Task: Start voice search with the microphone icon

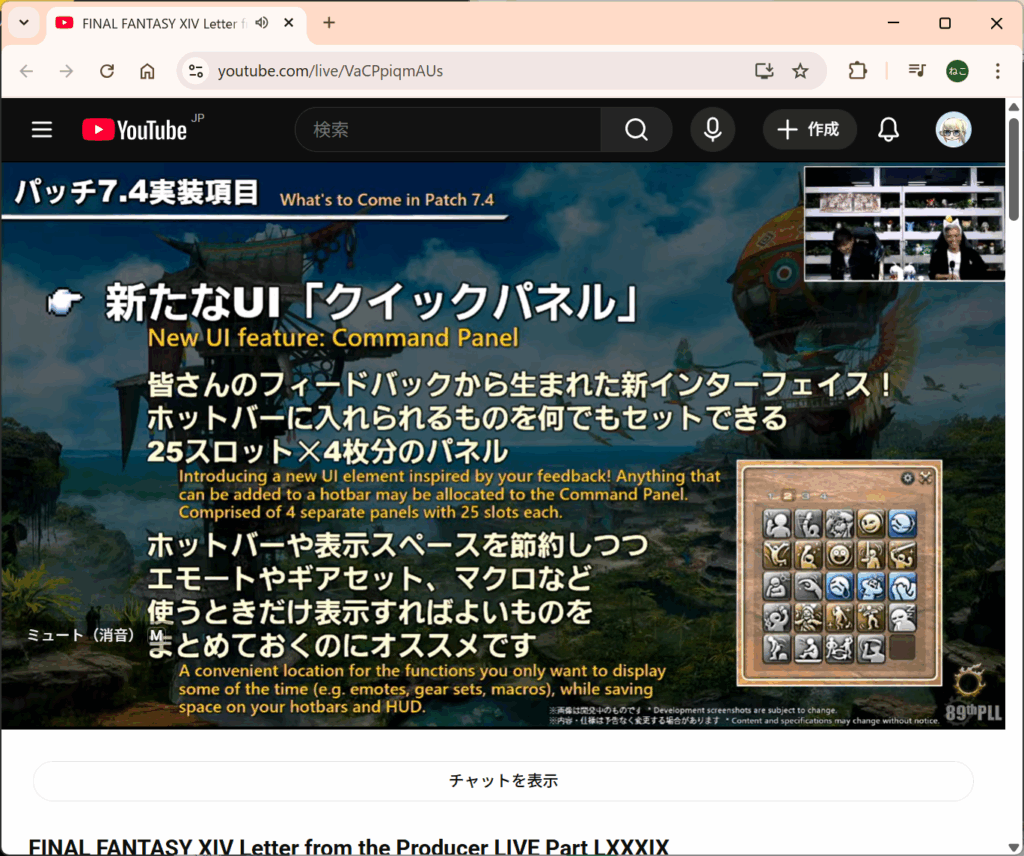Action: (x=712, y=130)
